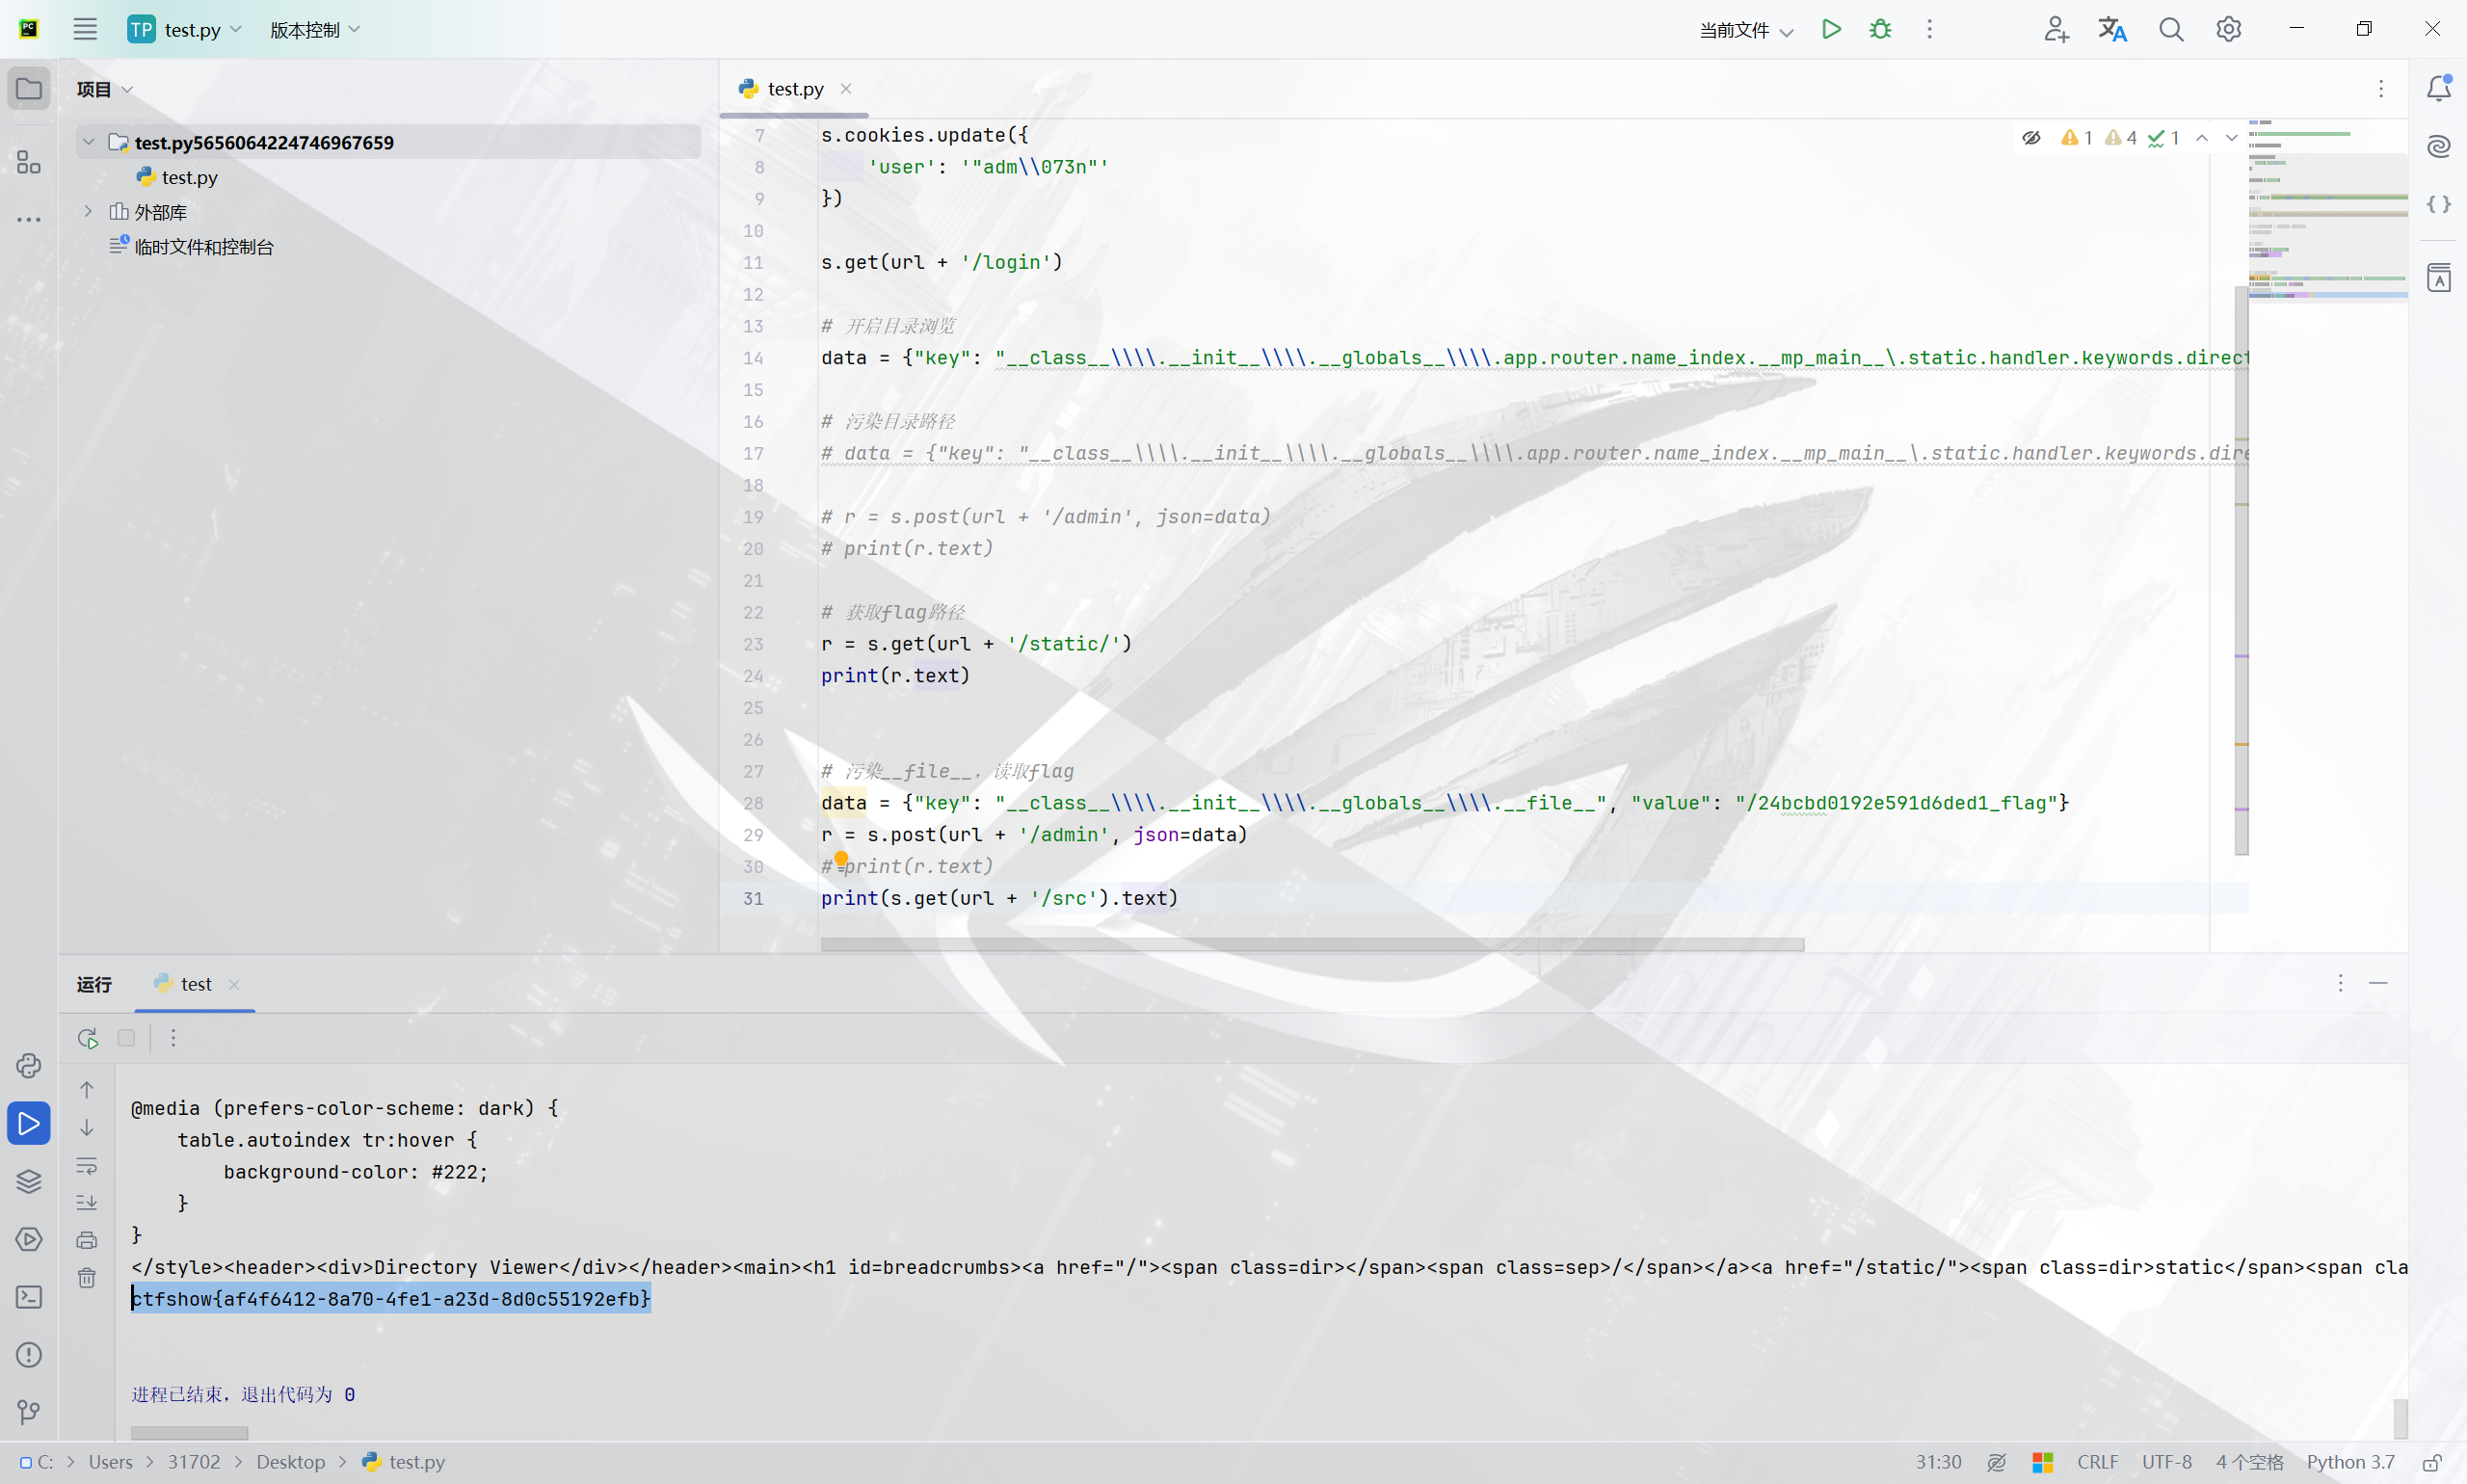Viewport: 2467px width, 1484px height.
Task: Run the current file with green play
Action: 1831,29
